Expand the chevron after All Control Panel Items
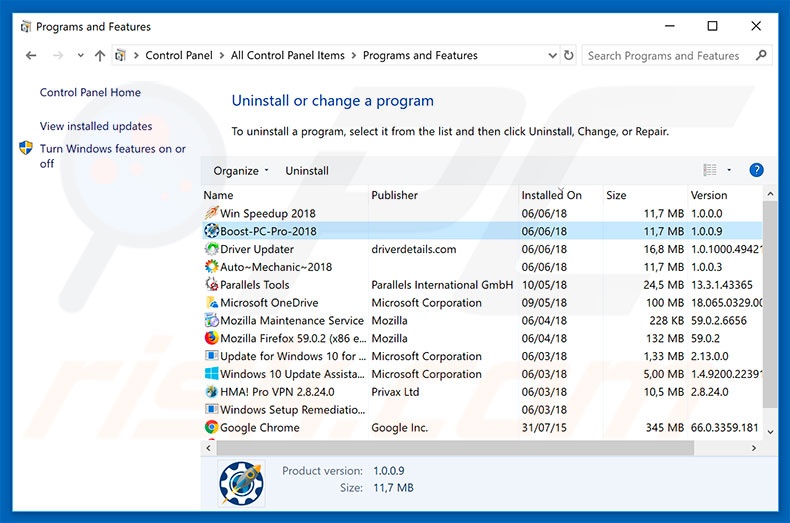This screenshot has width=790, height=523. click(354, 55)
